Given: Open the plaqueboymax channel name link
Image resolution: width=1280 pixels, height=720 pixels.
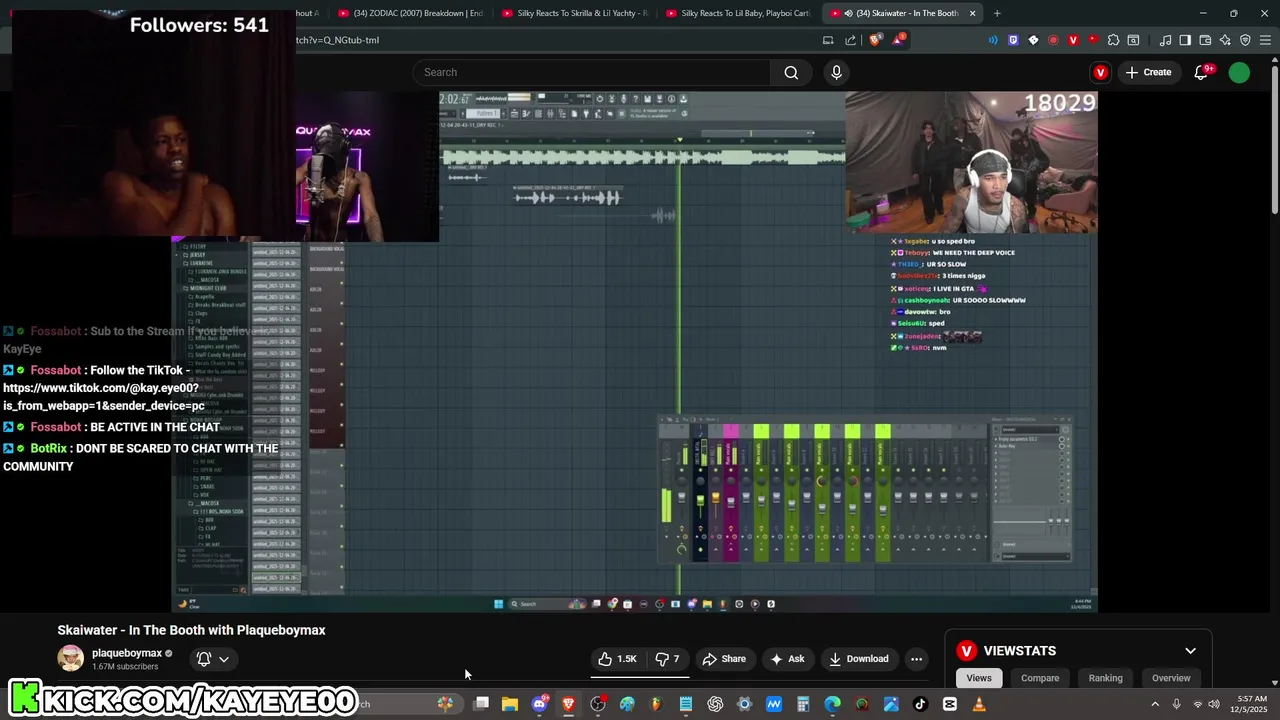Looking at the screenshot, I should click(127, 653).
